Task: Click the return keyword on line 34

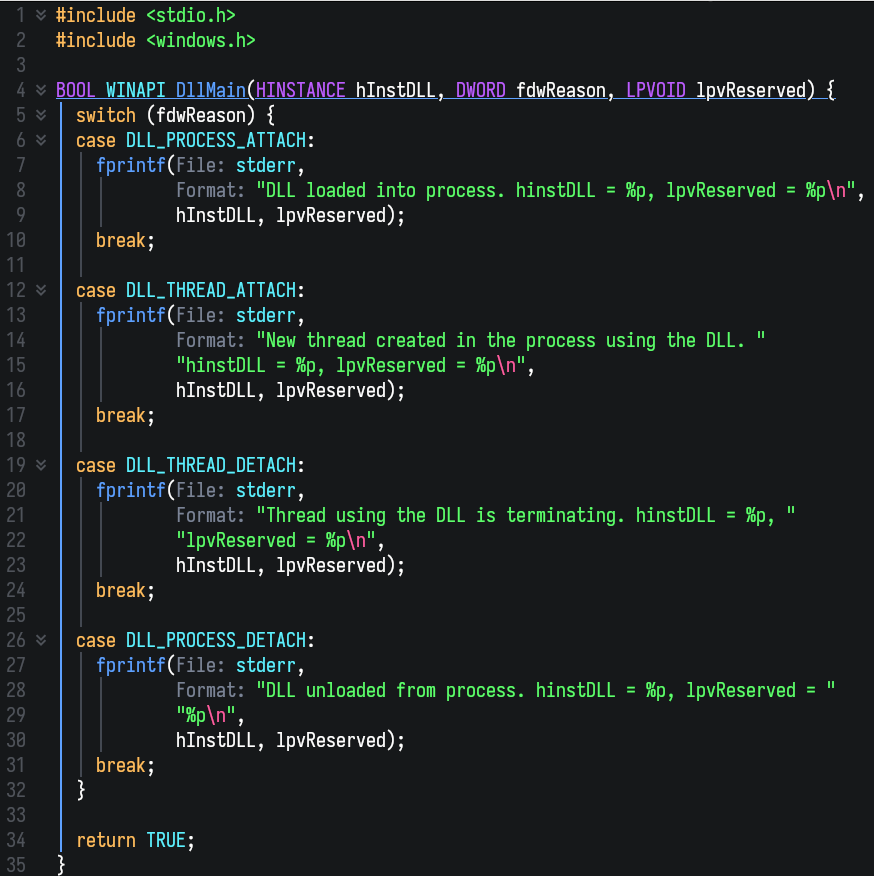Action: click(x=106, y=840)
